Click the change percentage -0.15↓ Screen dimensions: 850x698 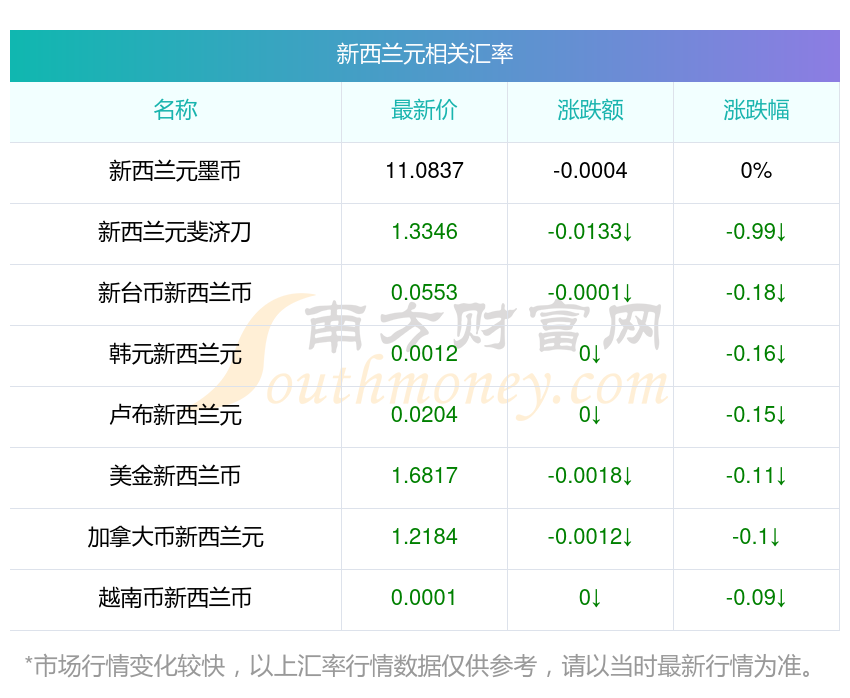click(x=756, y=415)
